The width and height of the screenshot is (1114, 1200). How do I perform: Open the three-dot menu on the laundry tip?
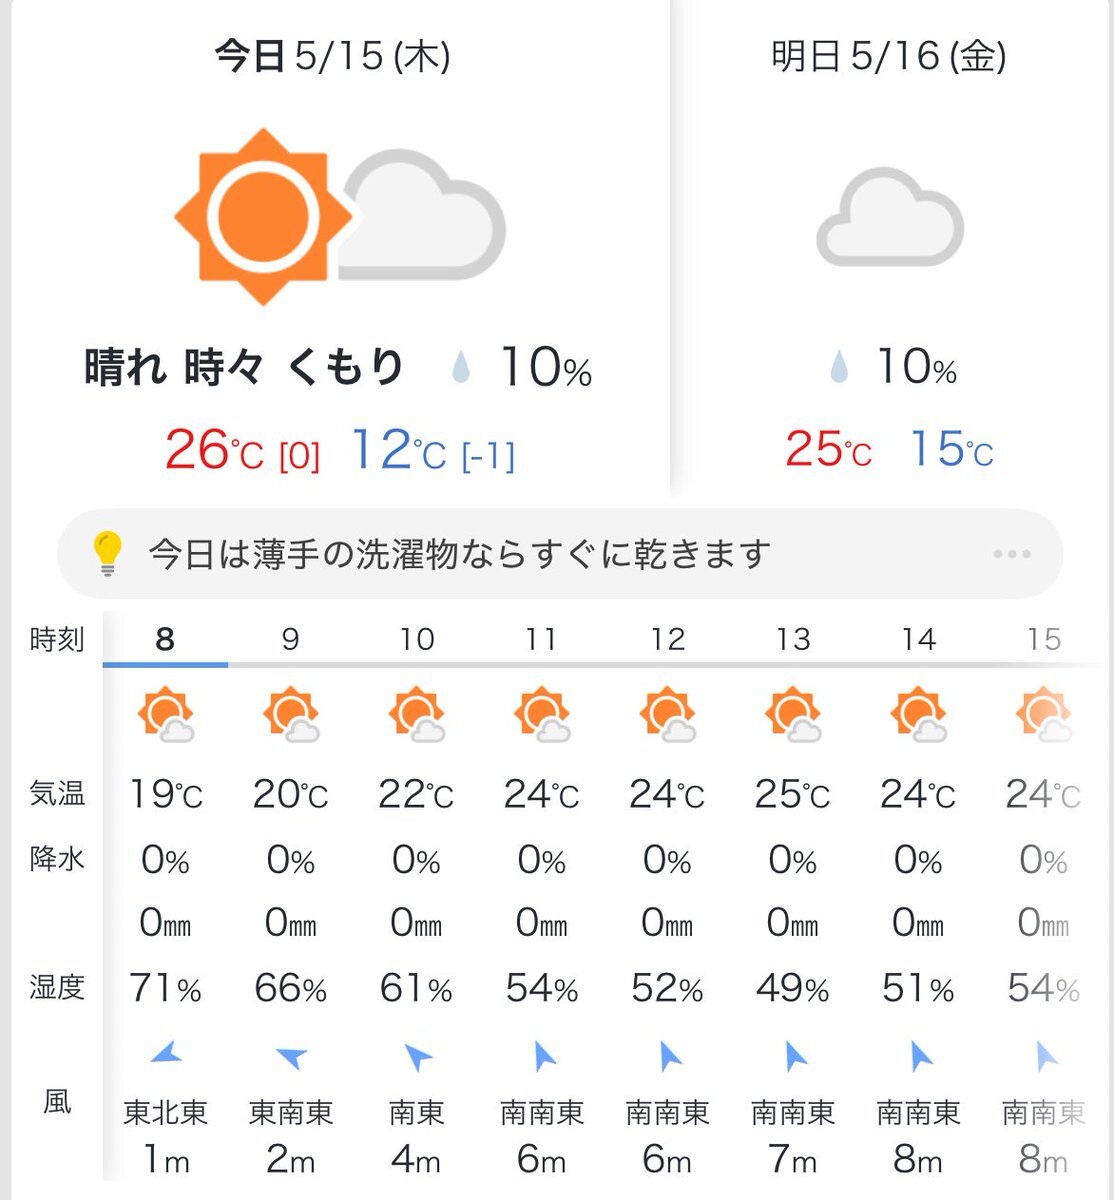pos(1012,554)
